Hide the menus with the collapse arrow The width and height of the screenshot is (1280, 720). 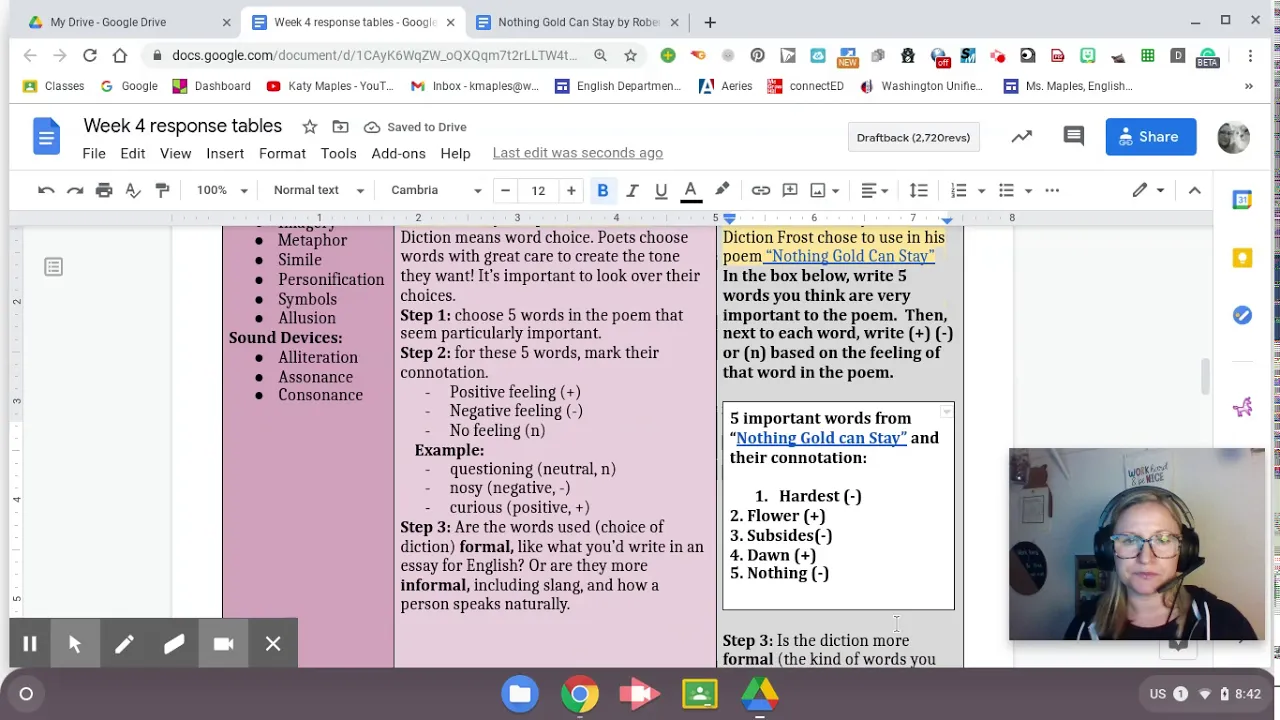pyautogui.click(x=1195, y=190)
